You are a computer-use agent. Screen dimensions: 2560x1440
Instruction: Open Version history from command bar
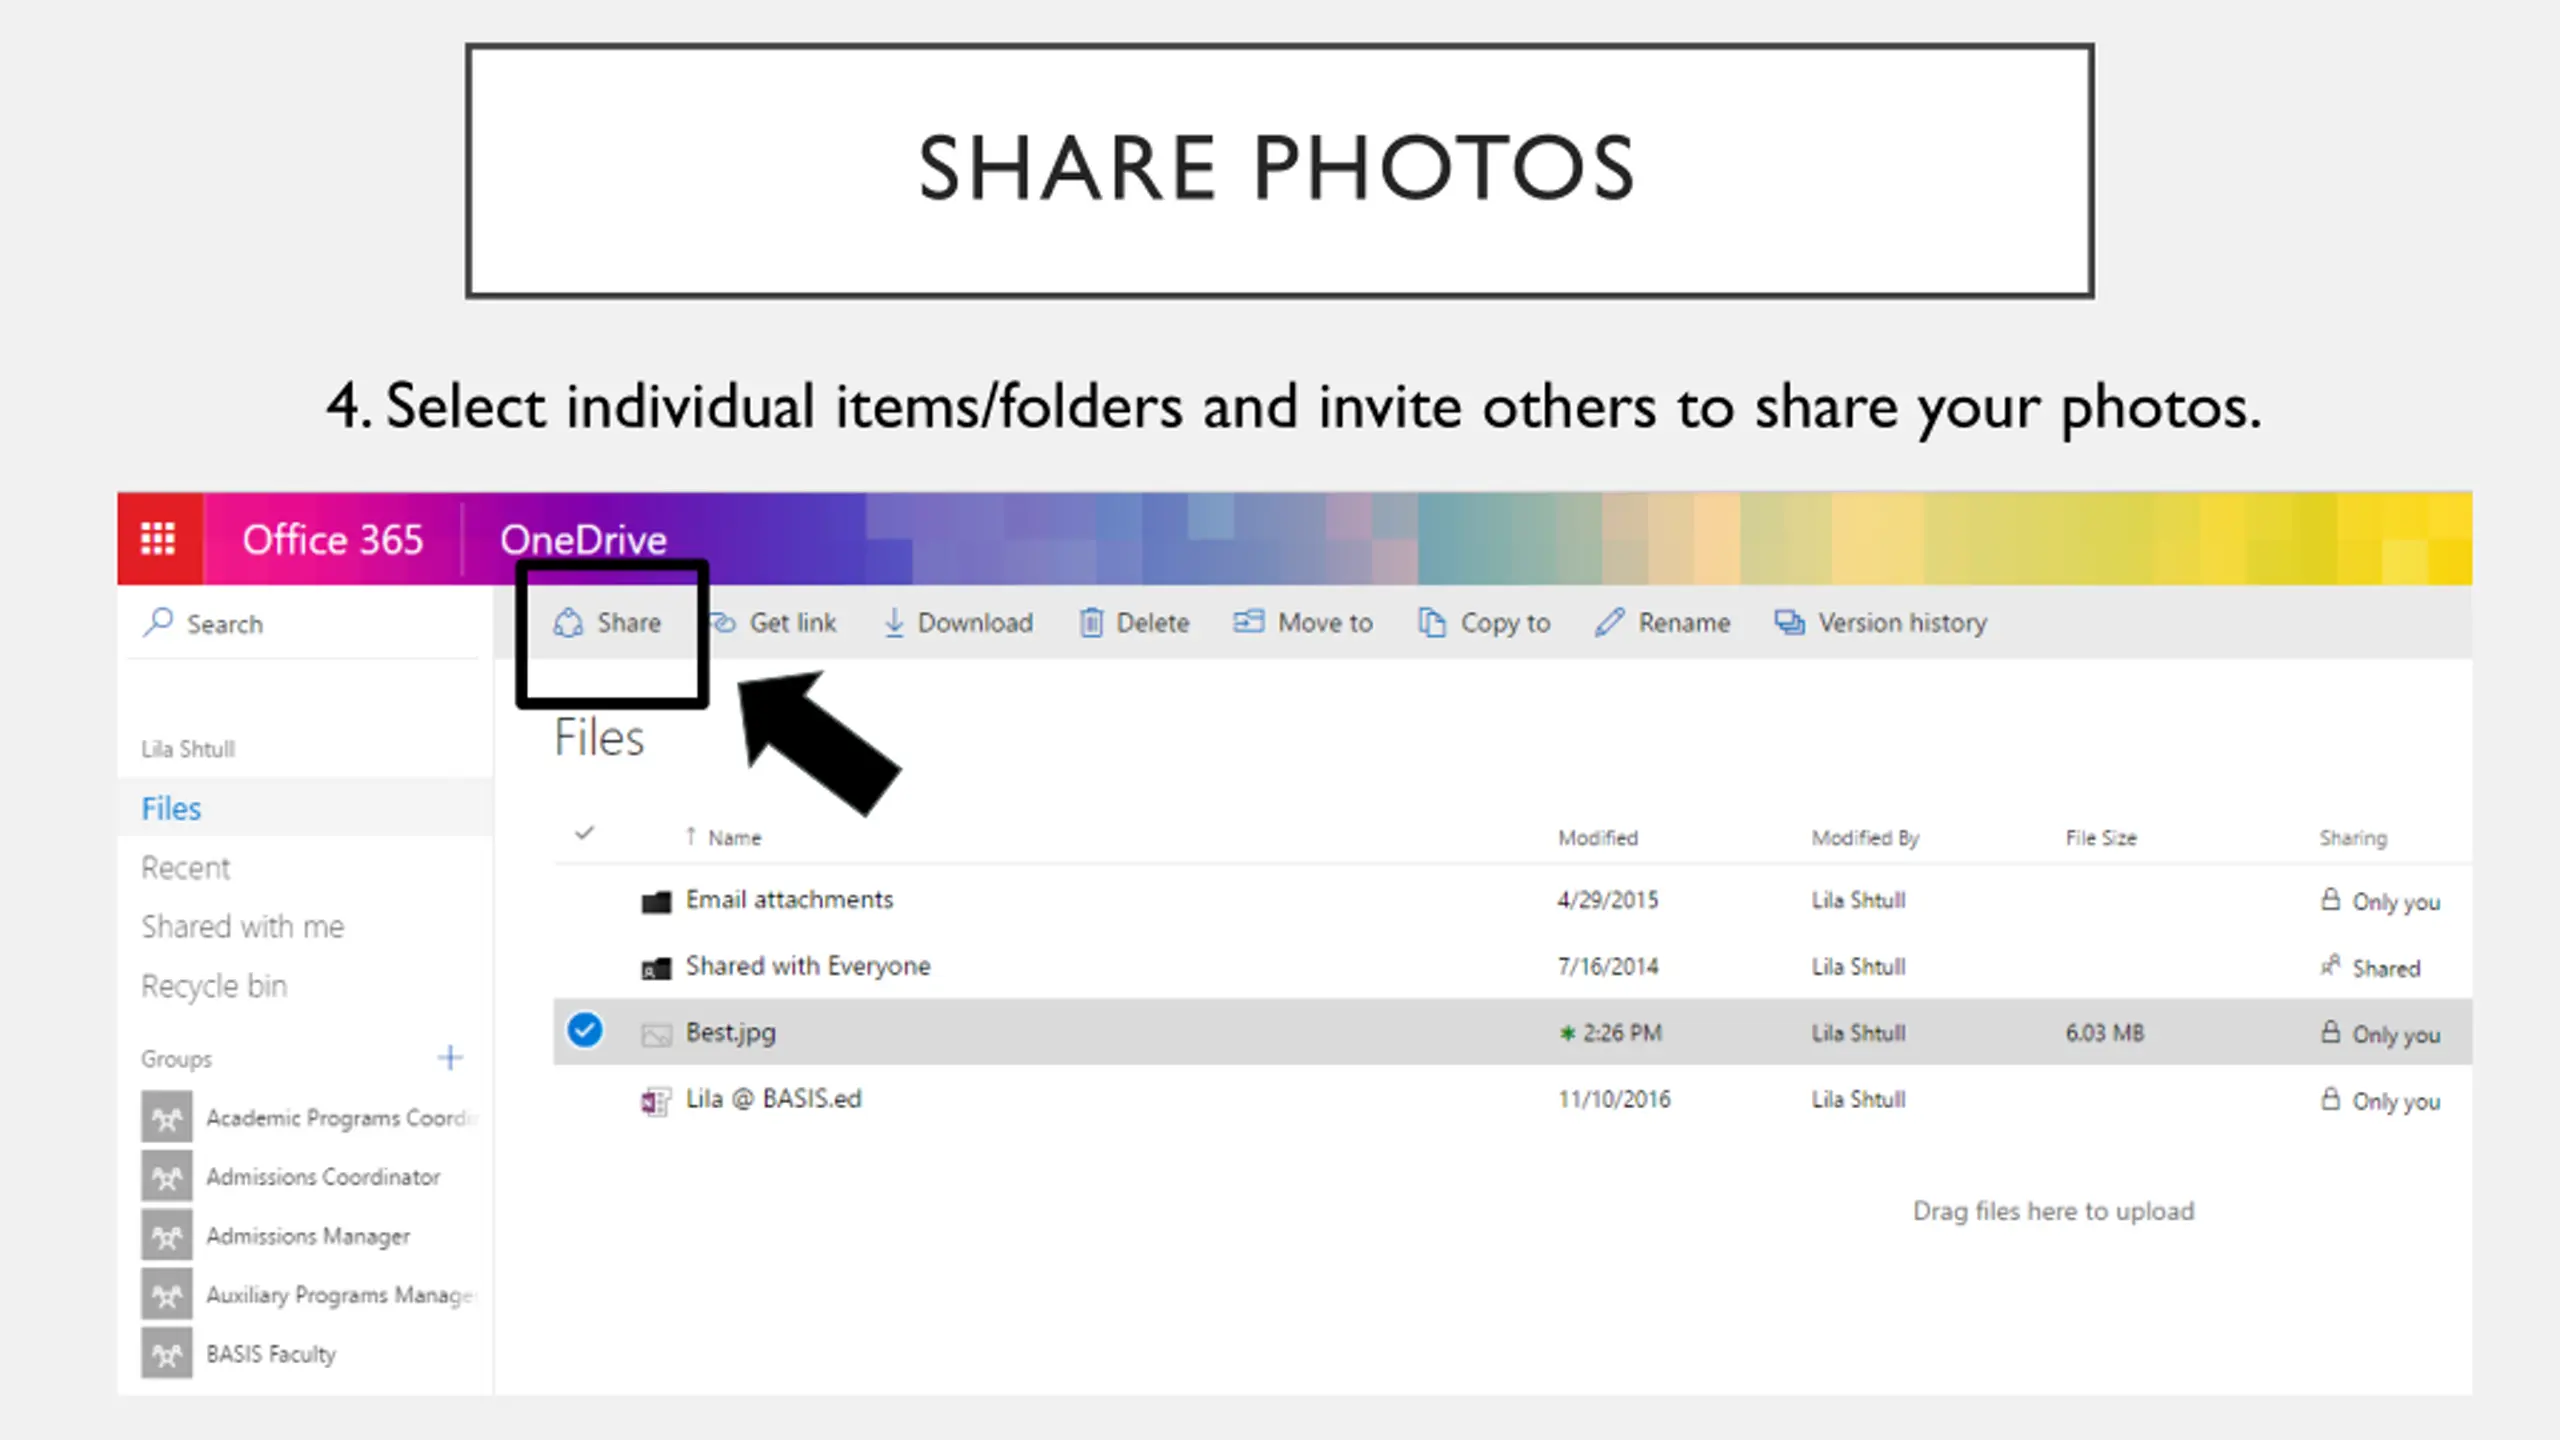tap(1902, 623)
